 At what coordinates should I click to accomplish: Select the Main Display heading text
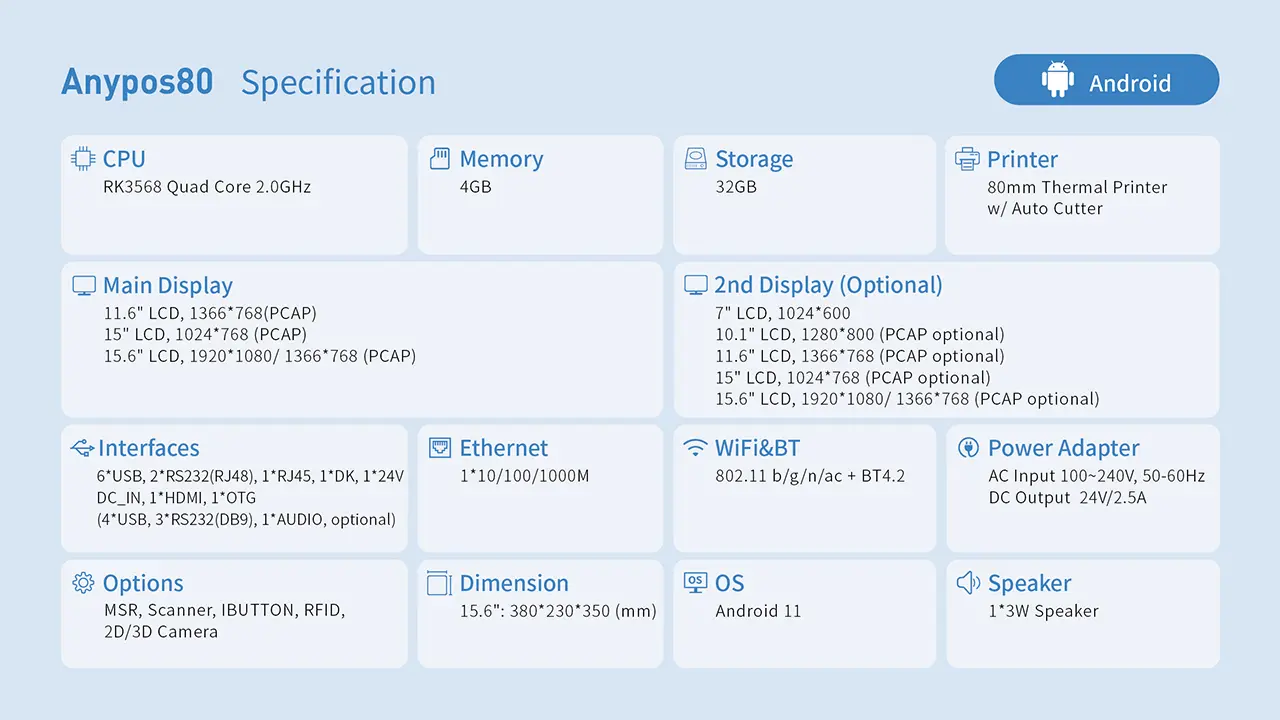click(x=168, y=285)
